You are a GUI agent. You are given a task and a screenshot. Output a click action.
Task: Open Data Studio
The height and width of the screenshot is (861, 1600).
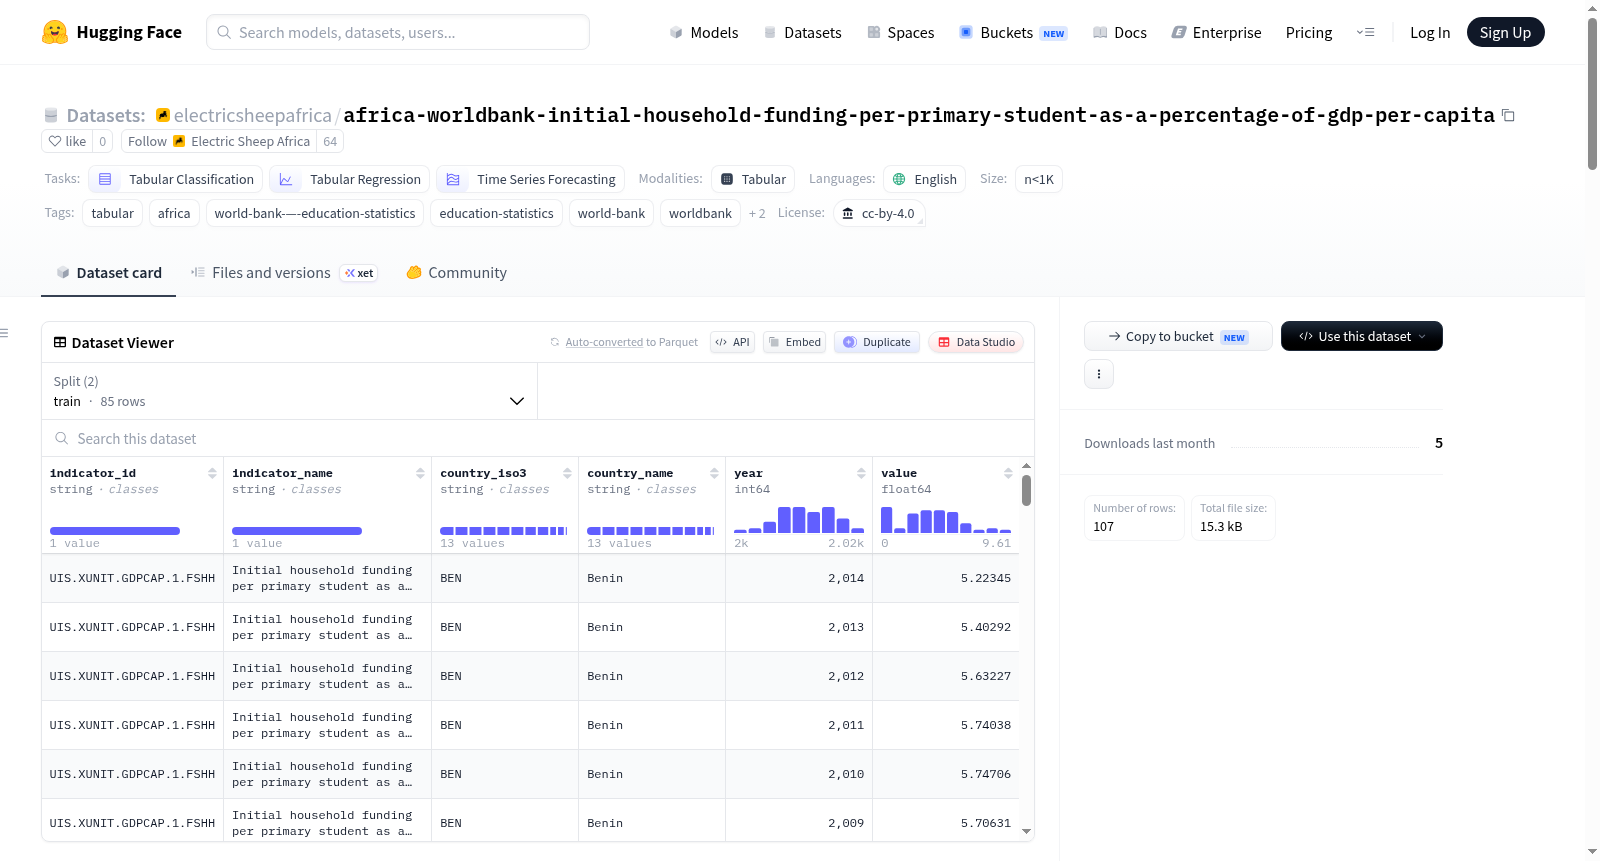pos(976,342)
